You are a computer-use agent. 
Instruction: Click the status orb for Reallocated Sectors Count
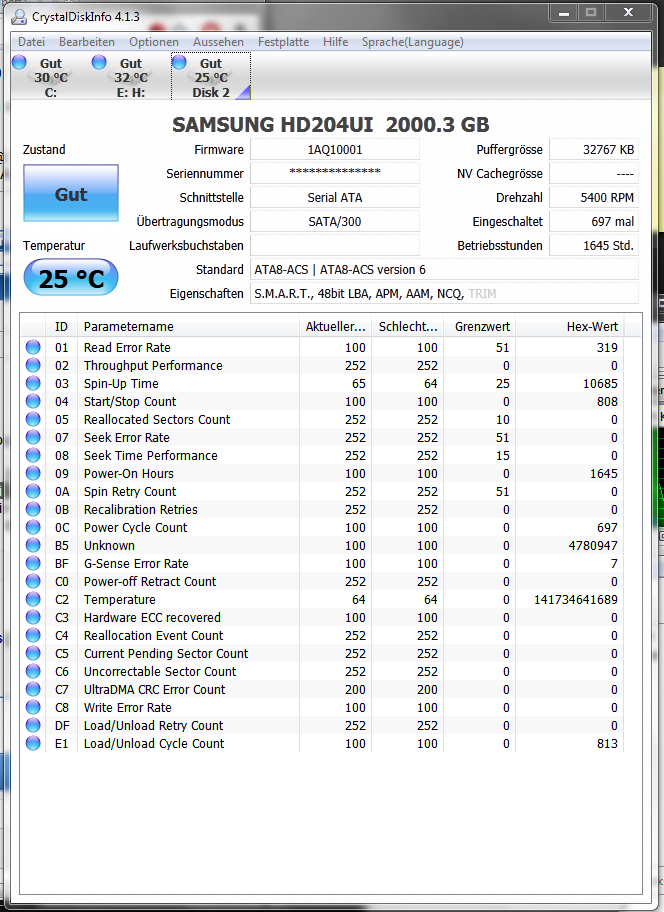coord(33,419)
